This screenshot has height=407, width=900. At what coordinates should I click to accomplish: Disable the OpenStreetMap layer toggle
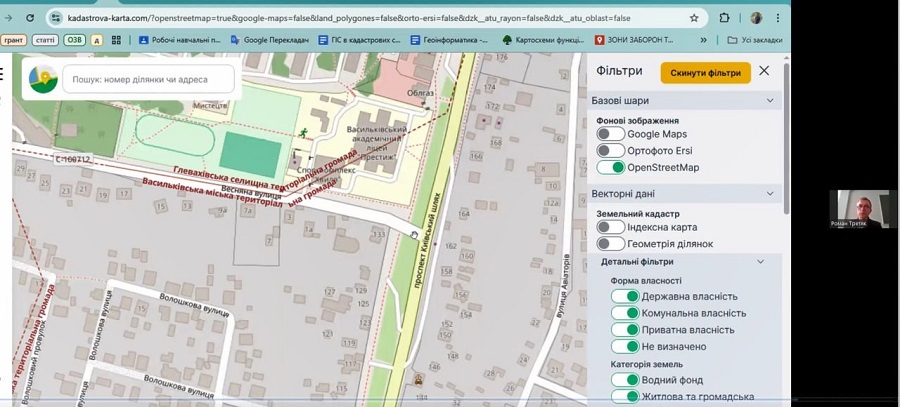[x=610, y=167]
